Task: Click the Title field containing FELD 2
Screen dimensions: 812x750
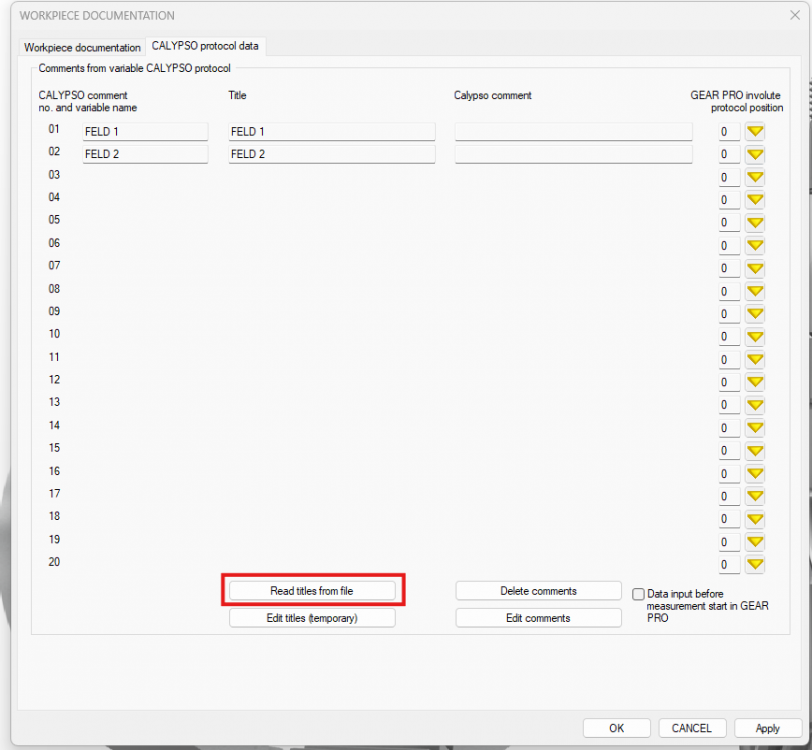Action: 331,155
